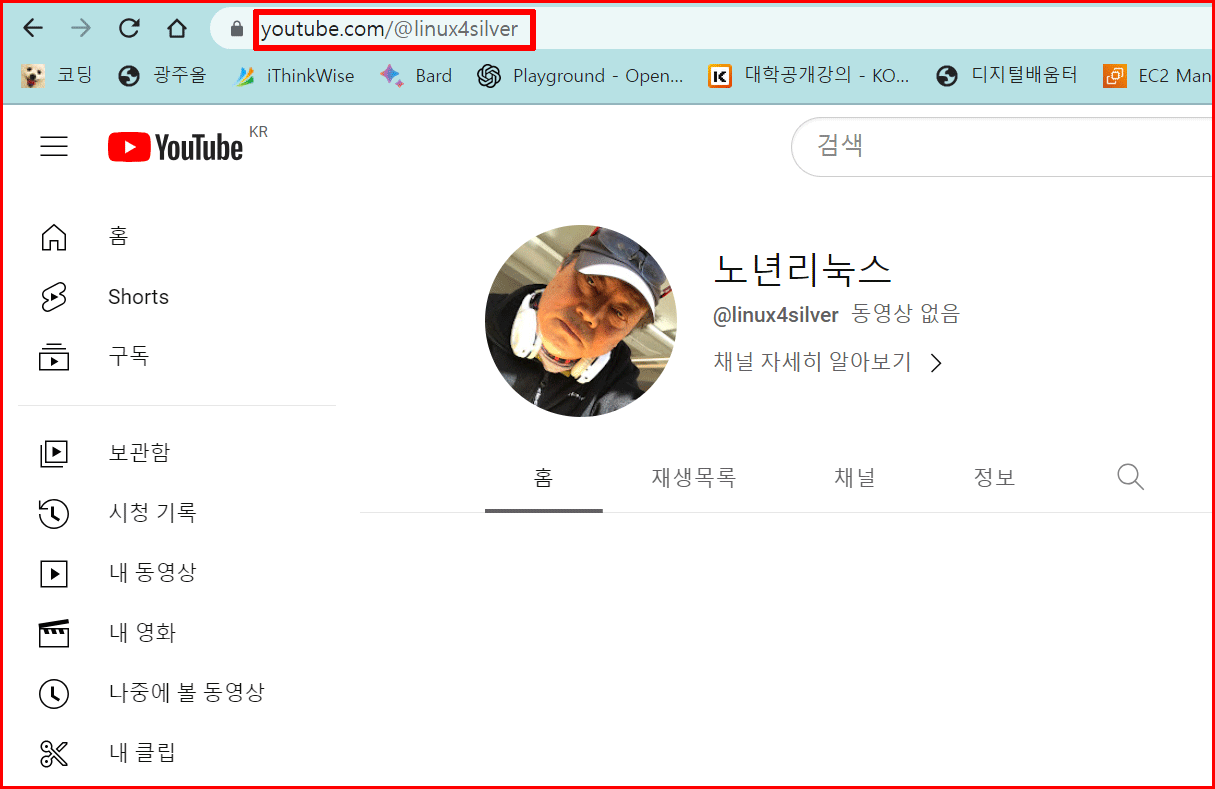Open the 광주올 bookmark
Image resolution: width=1215 pixels, height=789 pixels.
tap(162, 75)
